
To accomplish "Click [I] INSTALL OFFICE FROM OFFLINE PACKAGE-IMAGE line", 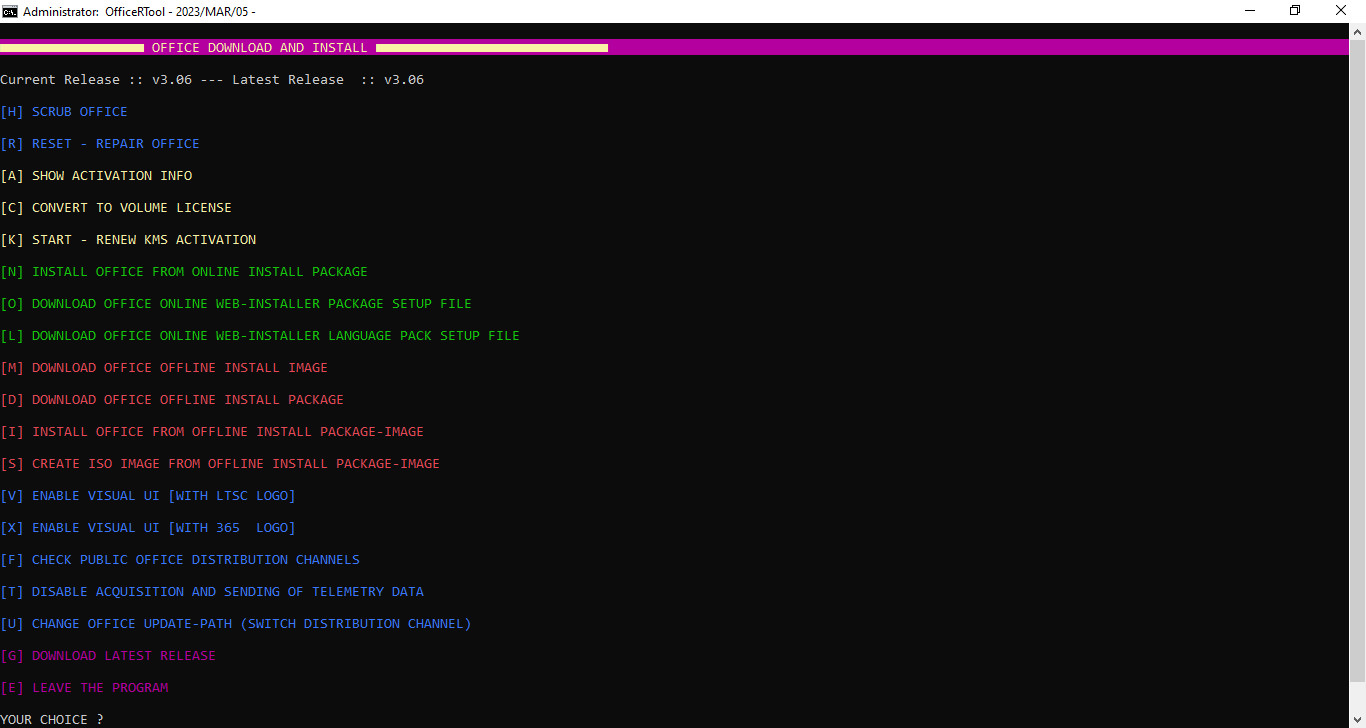I will point(212,432).
